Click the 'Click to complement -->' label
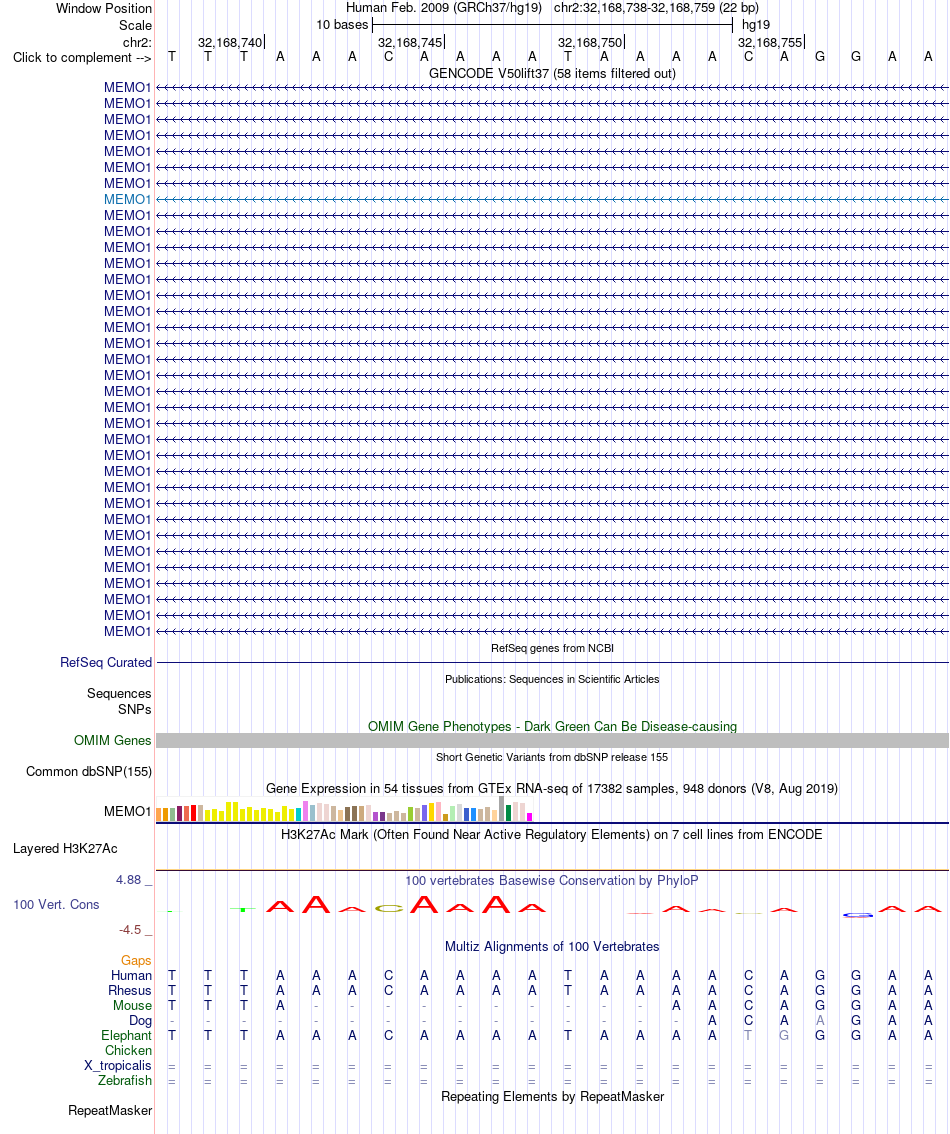This screenshot has height=1134, width=950. click(x=82, y=58)
